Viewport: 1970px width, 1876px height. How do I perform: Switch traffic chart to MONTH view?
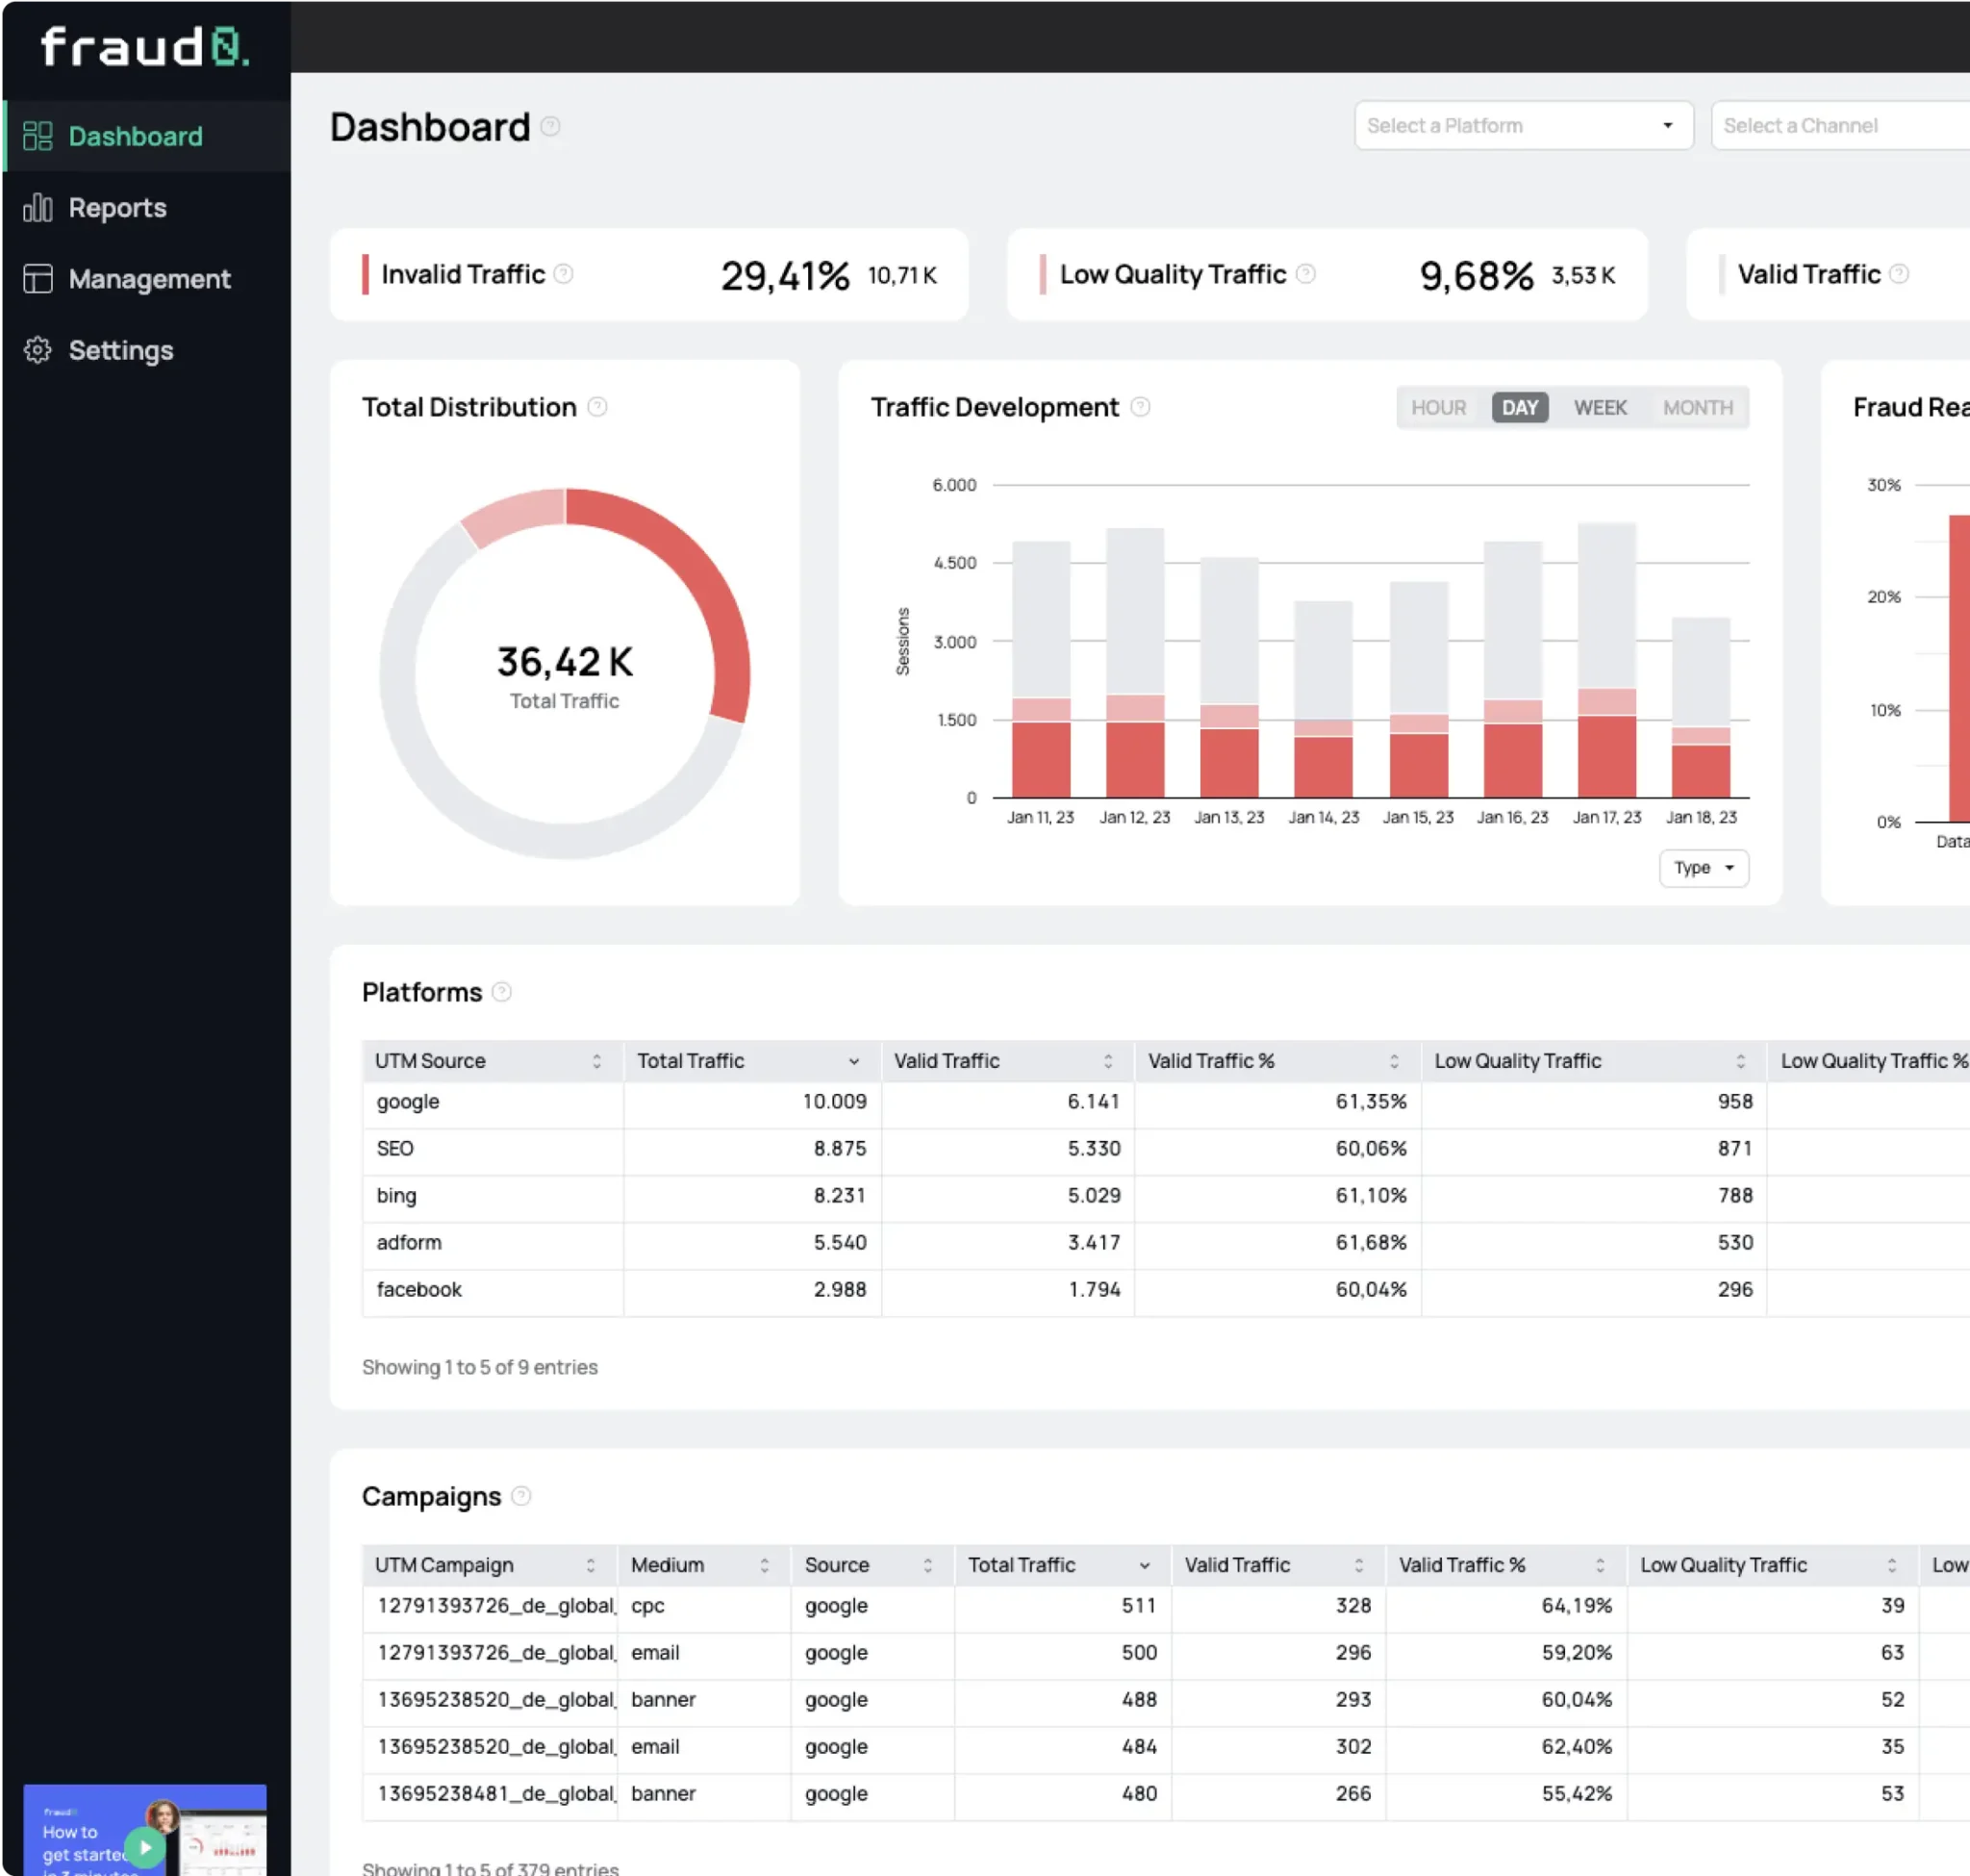click(1698, 408)
